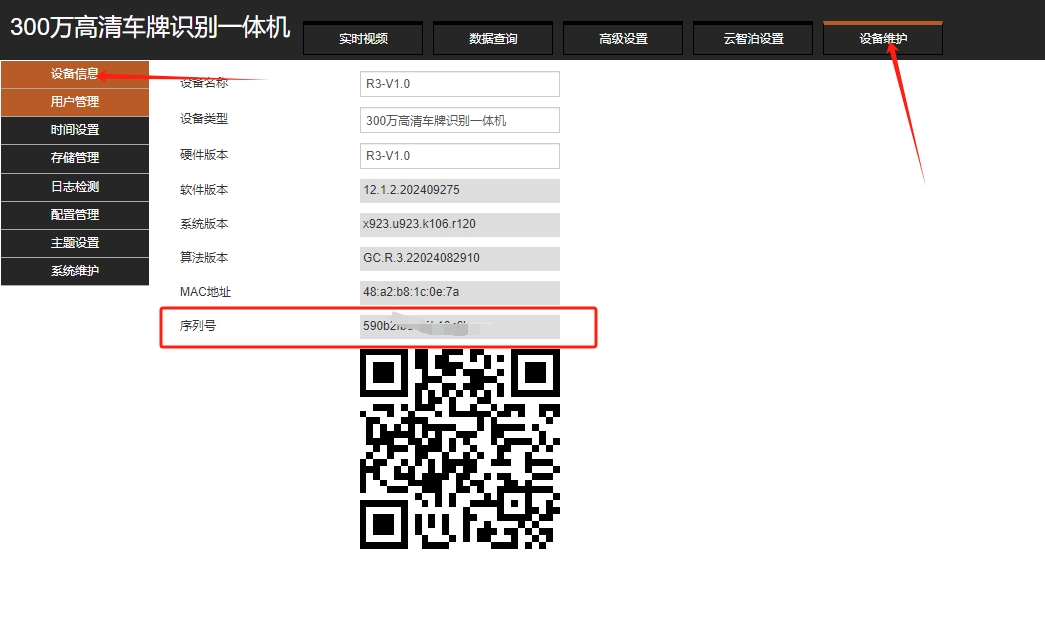This screenshot has width=1045, height=632.
Task: Open the 存储管理 sidebar item
Action: click(75, 158)
